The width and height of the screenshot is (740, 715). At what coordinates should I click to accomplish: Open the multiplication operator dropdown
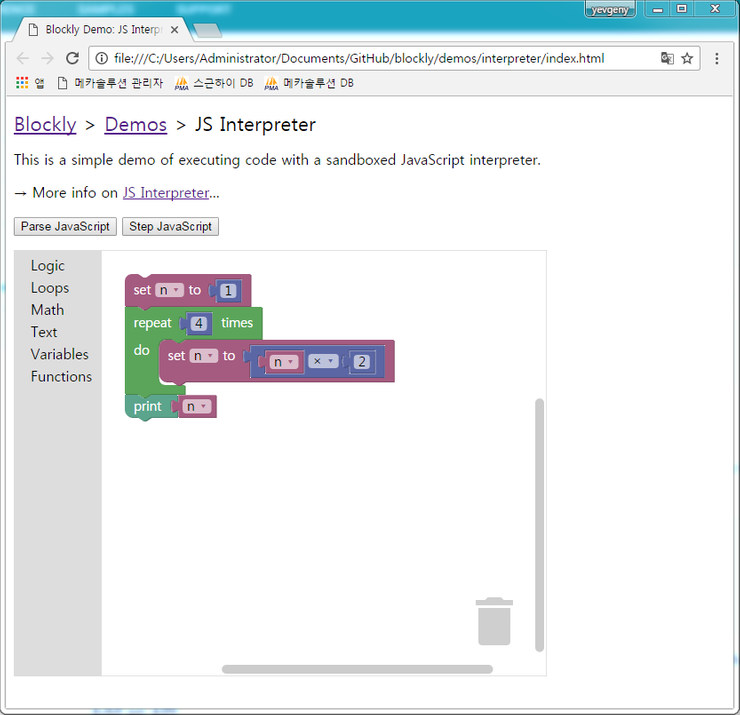click(x=323, y=361)
